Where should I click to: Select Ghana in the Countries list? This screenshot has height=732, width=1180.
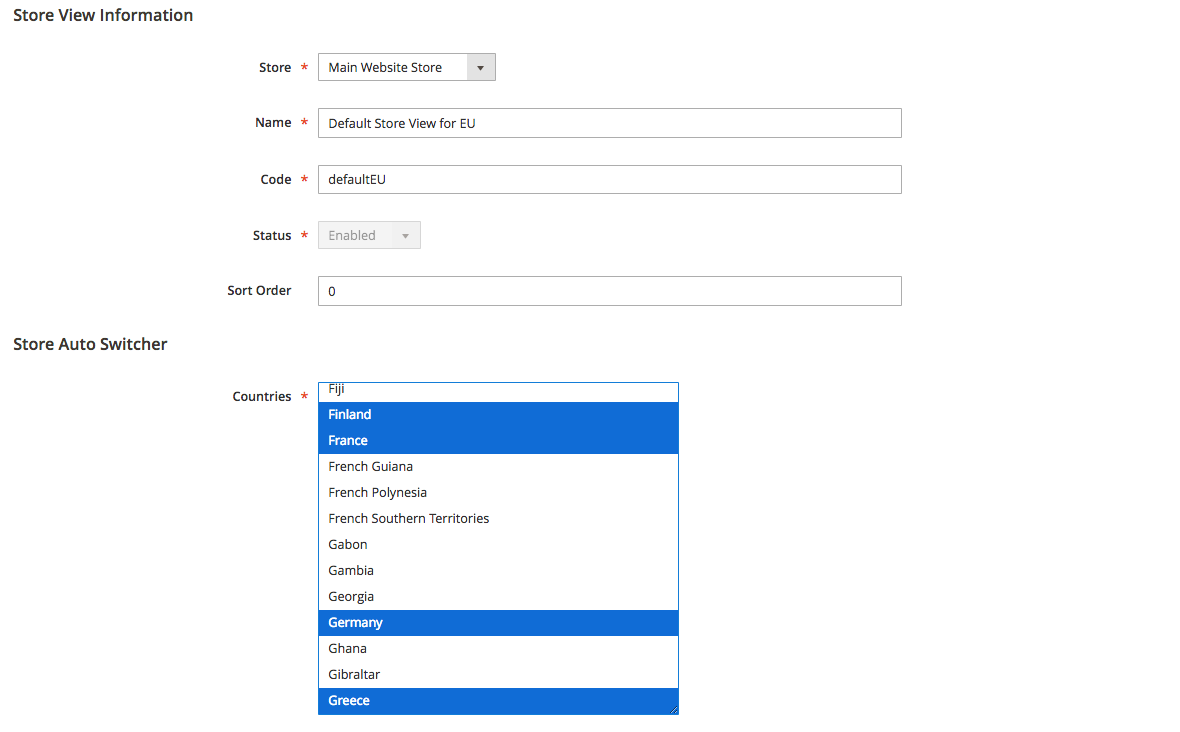tap(498, 648)
